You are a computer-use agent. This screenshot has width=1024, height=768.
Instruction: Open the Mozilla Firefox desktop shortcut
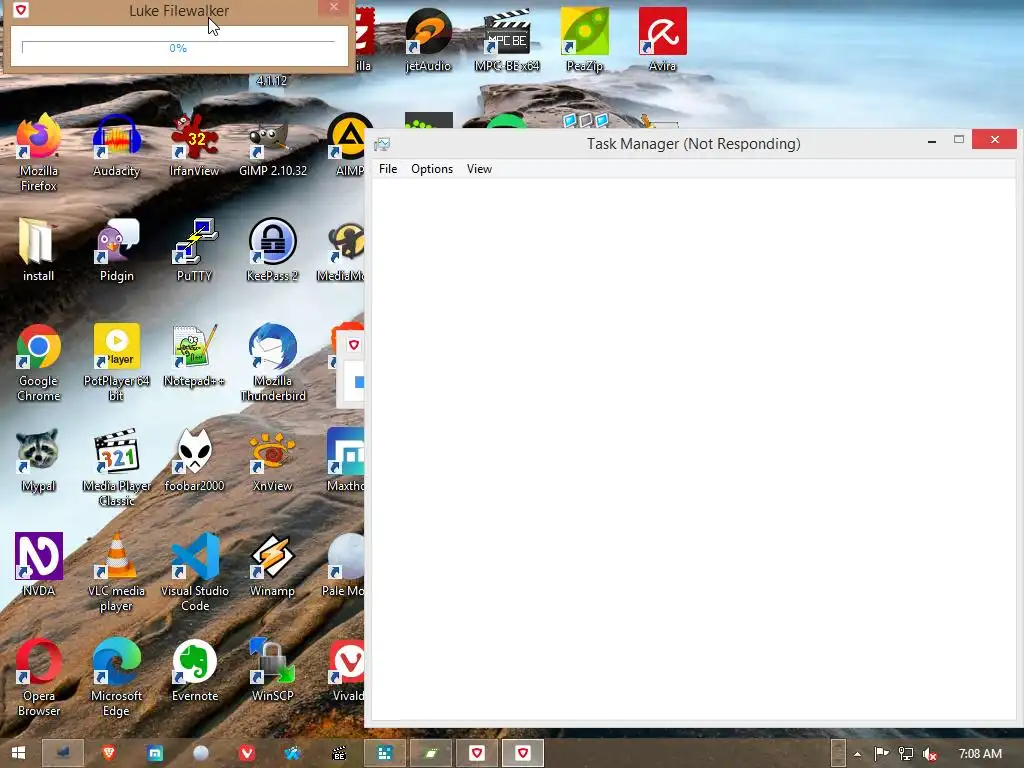[39, 153]
